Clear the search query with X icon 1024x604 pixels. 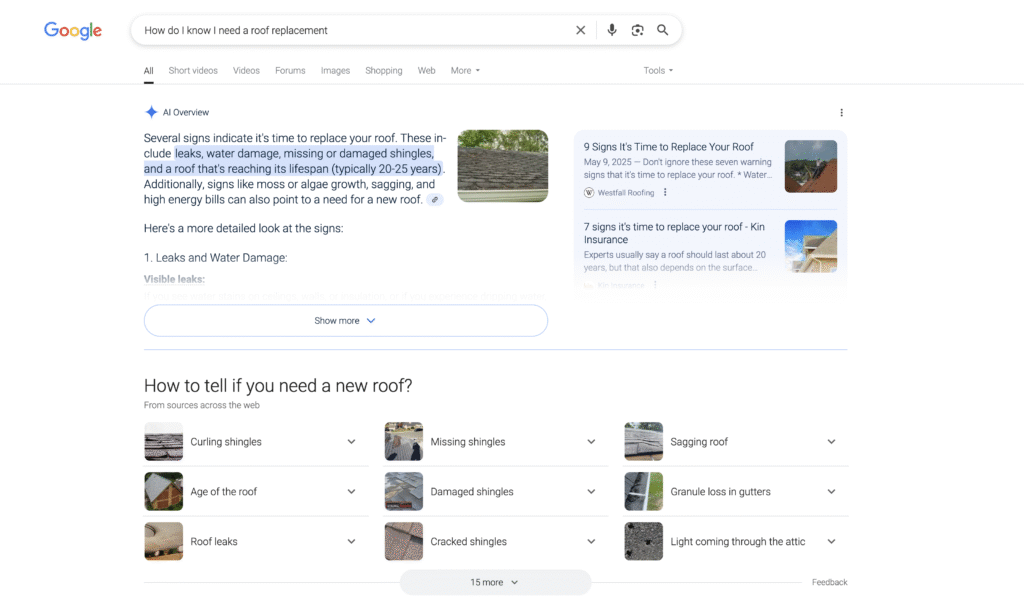pos(580,30)
